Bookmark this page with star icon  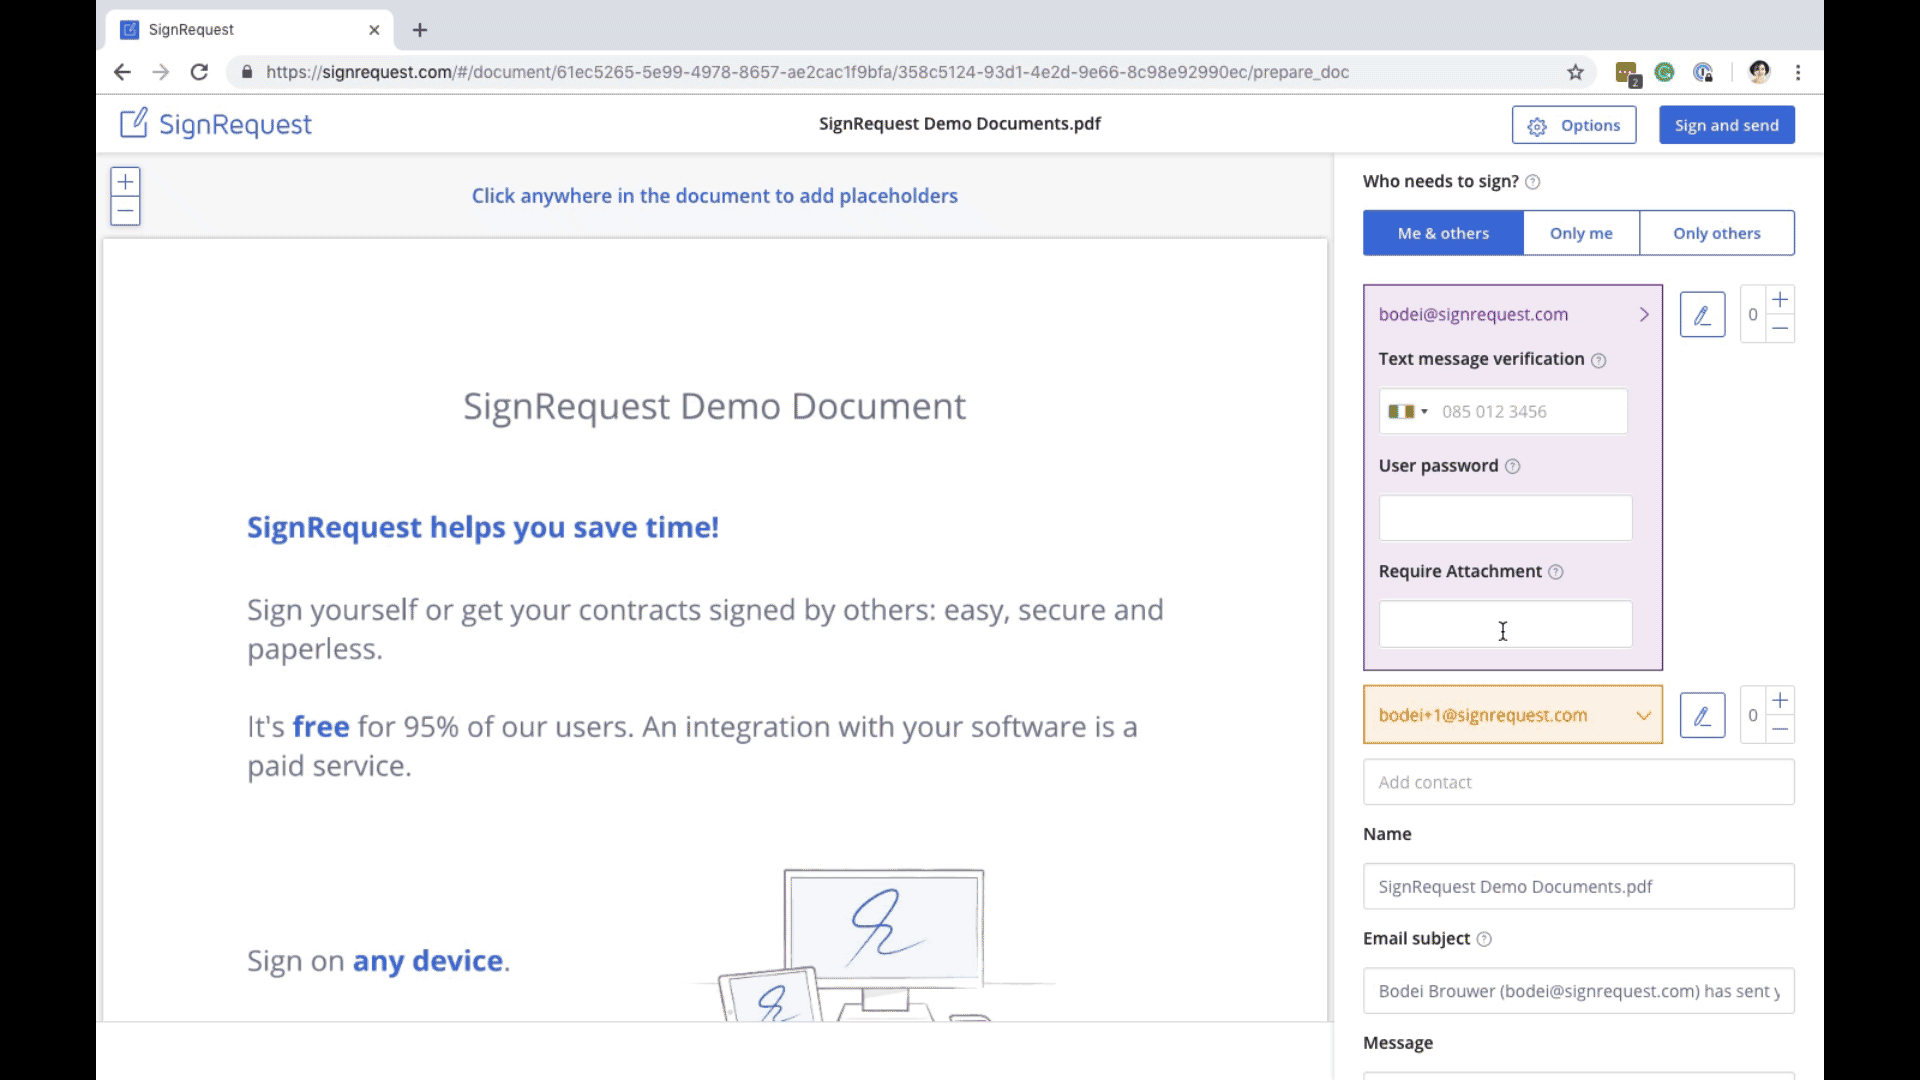tap(1576, 72)
